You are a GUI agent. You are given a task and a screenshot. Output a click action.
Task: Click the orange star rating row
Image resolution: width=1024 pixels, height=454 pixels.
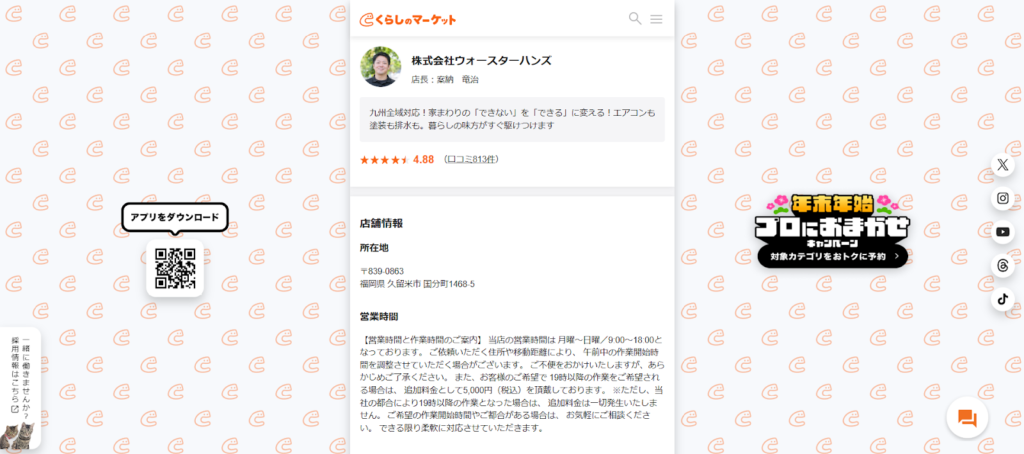[x=385, y=159]
